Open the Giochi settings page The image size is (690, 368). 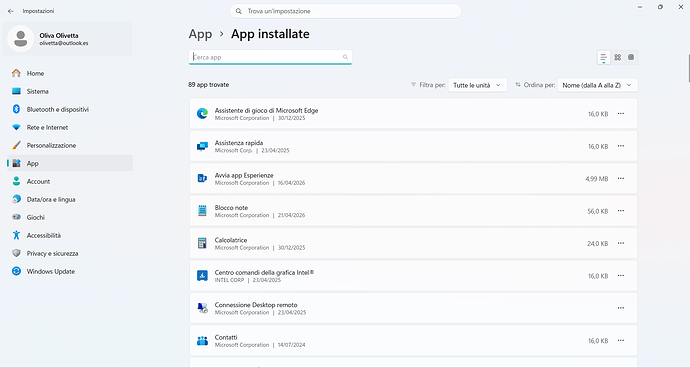tap(70, 217)
